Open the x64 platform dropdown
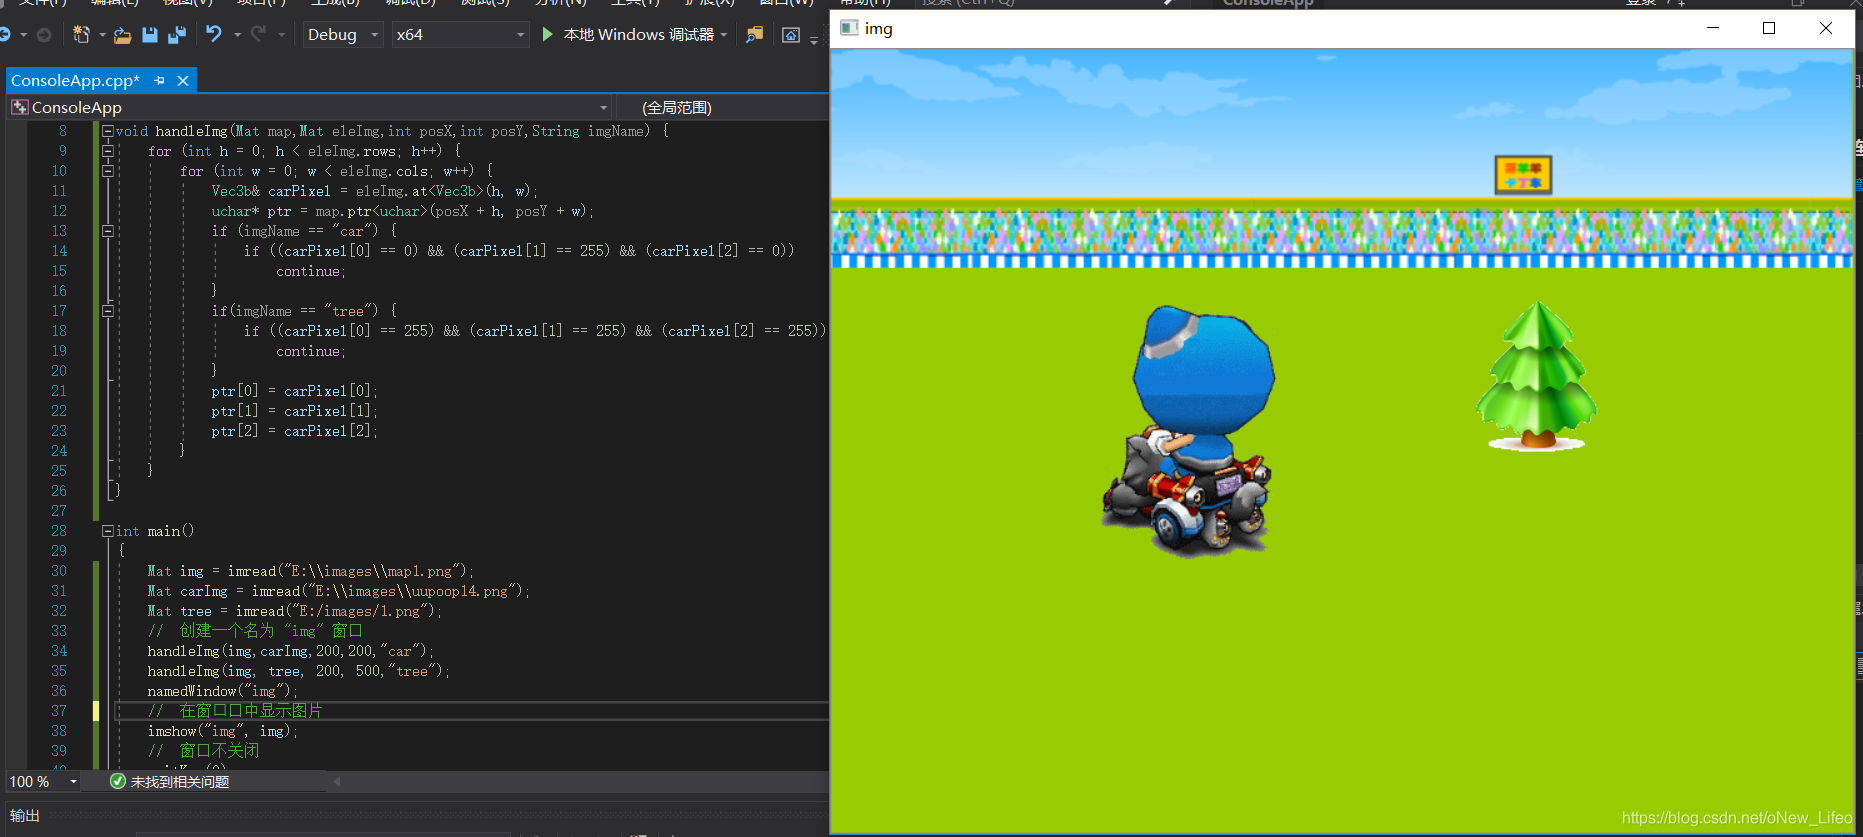The width and height of the screenshot is (1863, 837). (459, 35)
